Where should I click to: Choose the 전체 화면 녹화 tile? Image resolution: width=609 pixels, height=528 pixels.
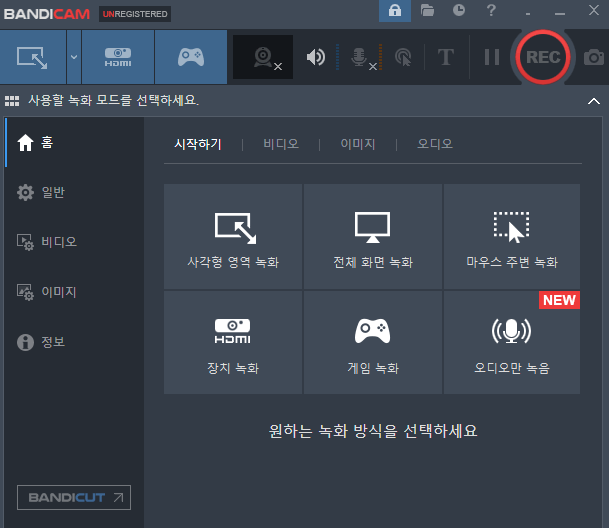[373, 237]
